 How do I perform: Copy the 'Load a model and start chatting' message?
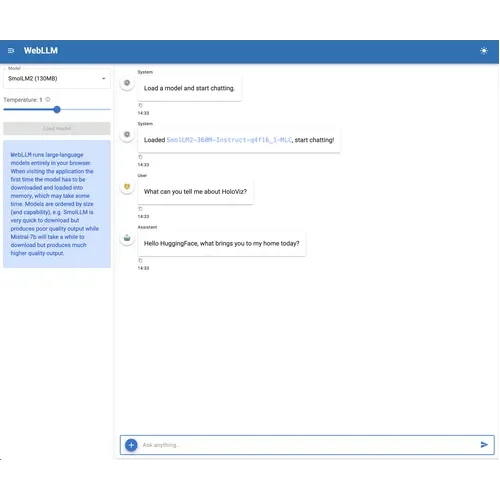coord(140,105)
